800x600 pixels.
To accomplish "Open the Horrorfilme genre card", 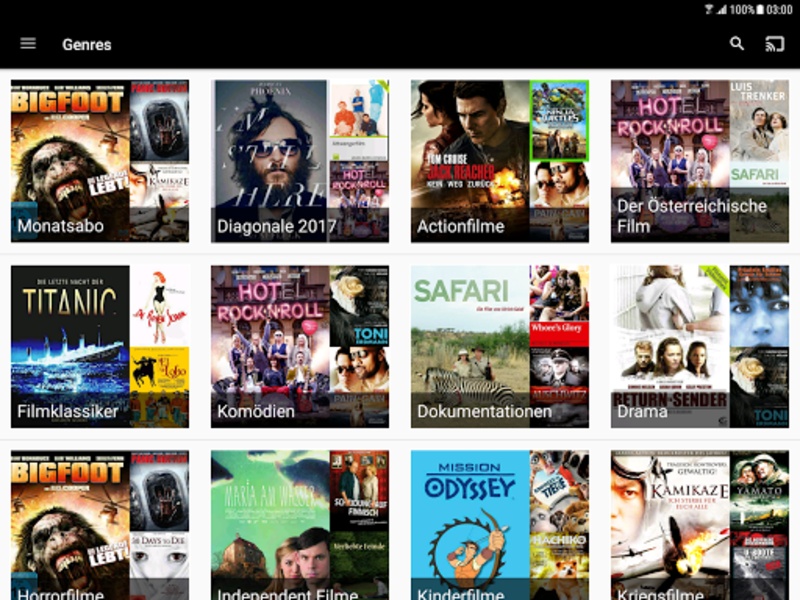I will coord(100,525).
